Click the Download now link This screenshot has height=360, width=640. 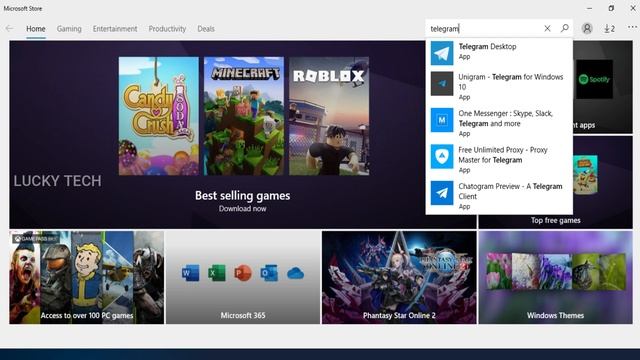[242, 209]
